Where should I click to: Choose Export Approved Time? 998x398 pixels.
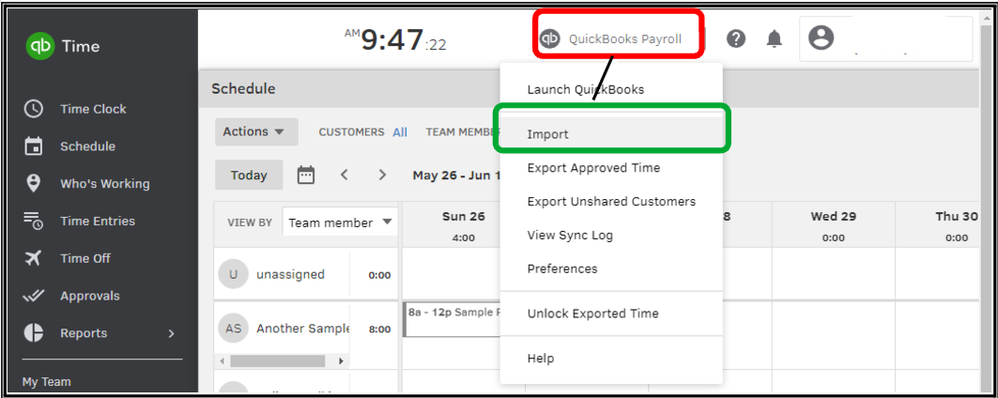(x=593, y=168)
